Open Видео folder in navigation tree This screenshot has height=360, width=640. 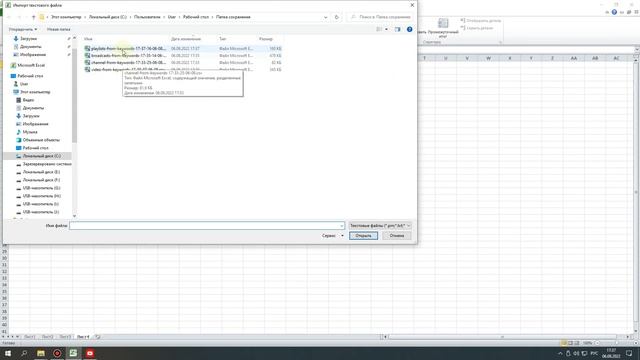pyautogui.click(x=28, y=100)
